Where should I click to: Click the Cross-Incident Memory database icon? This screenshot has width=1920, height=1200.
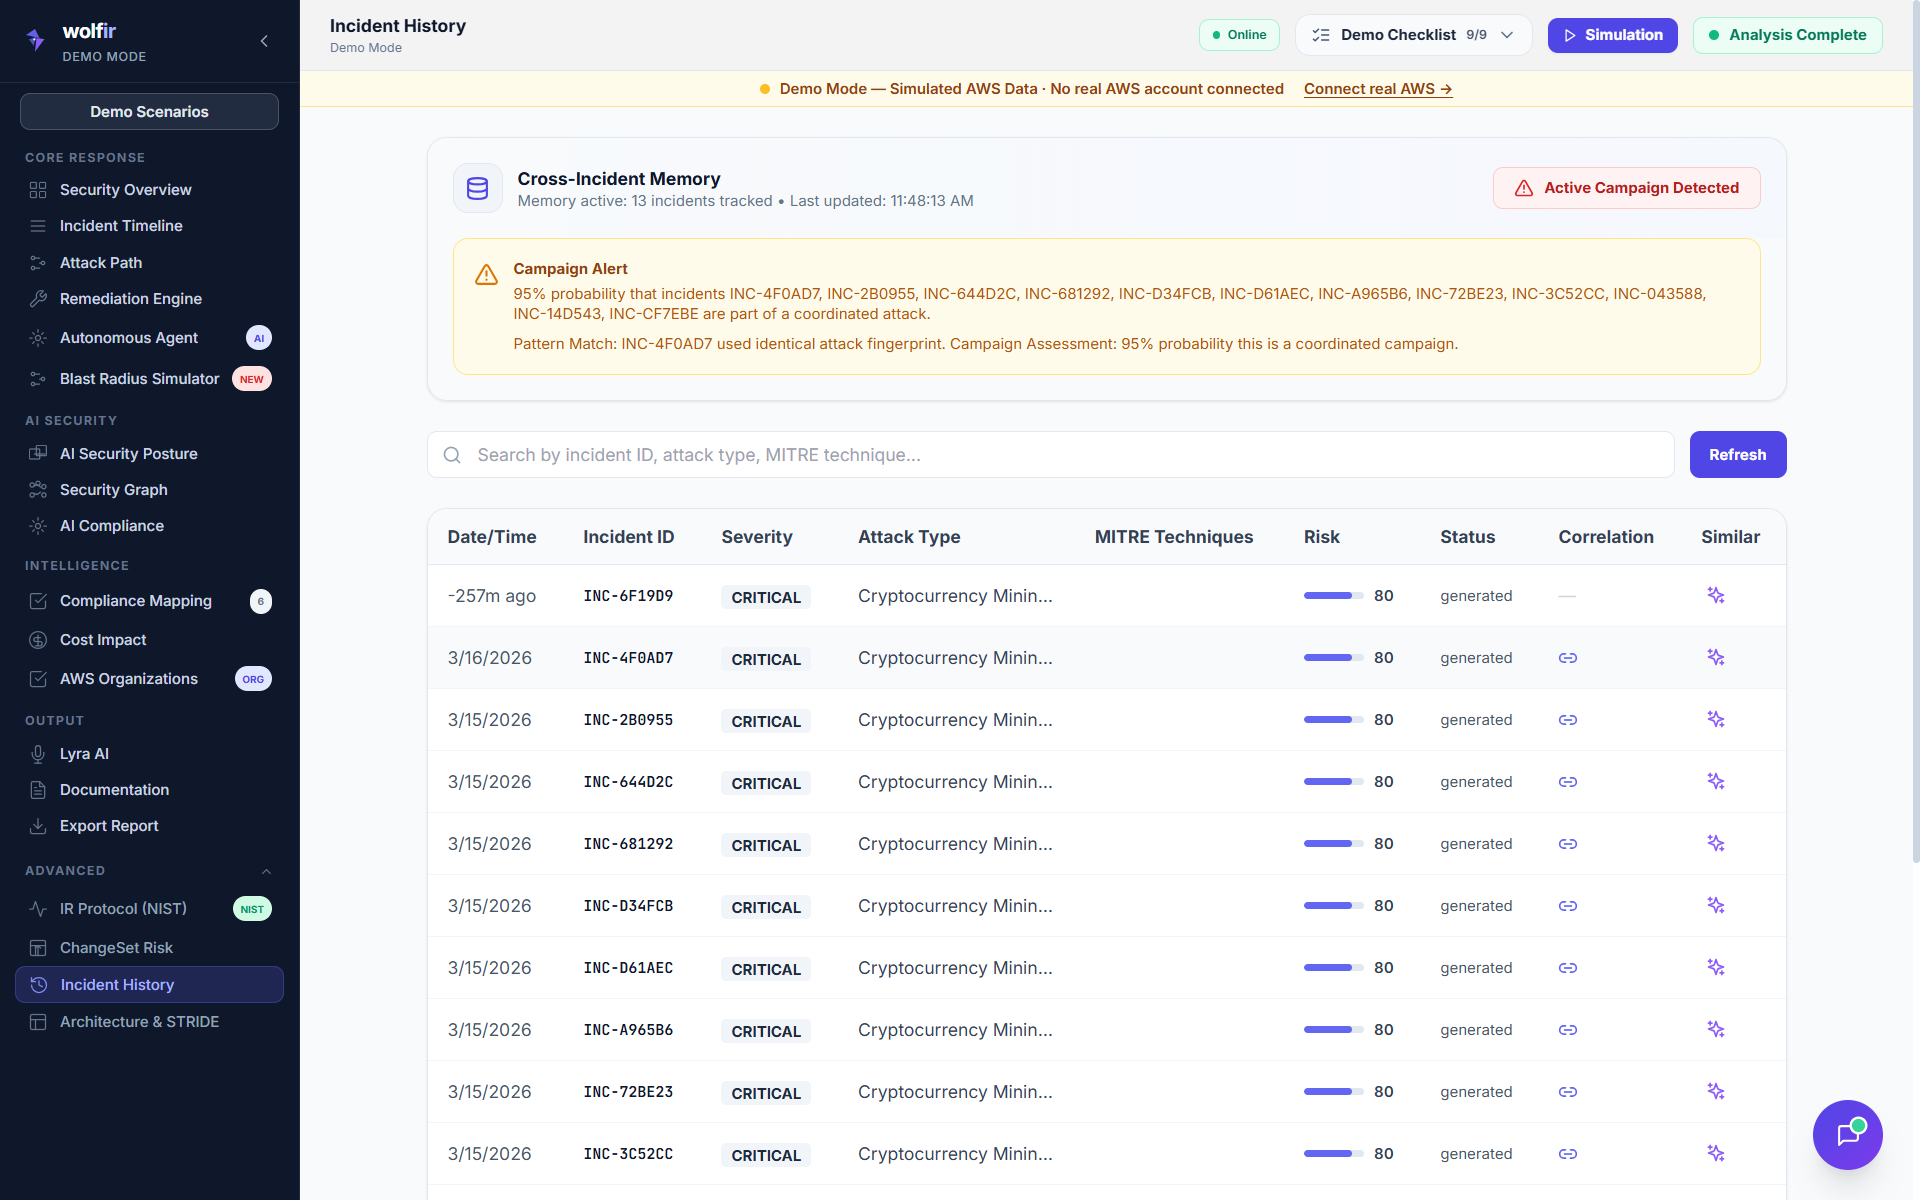(478, 188)
